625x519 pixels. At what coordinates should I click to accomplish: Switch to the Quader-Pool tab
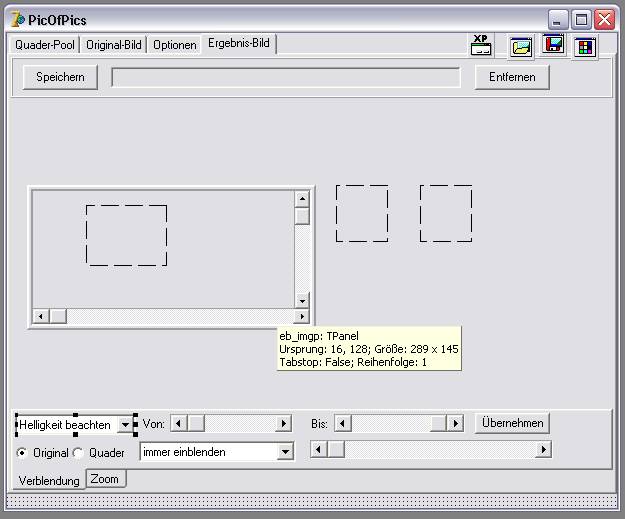(x=45, y=45)
